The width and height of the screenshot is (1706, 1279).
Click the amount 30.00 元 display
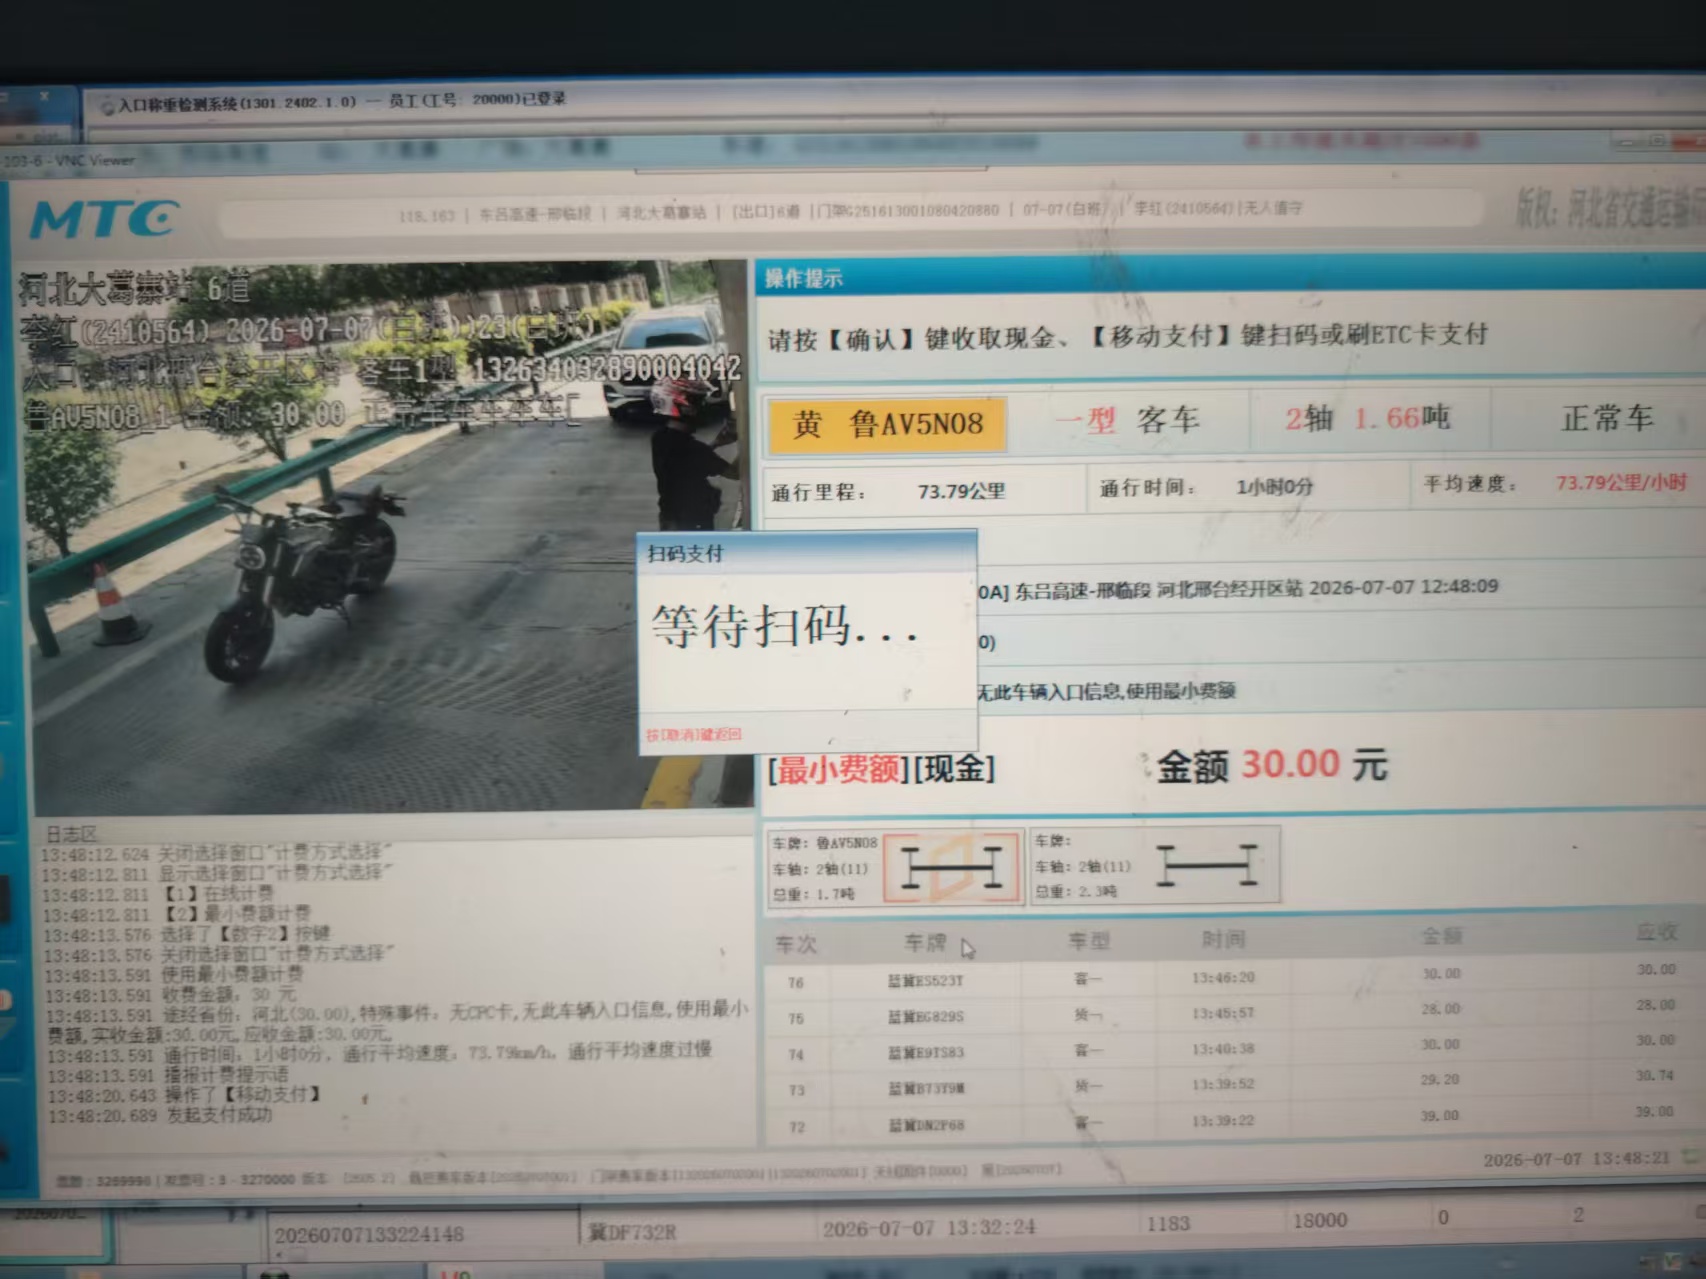[x=1272, y=765]
